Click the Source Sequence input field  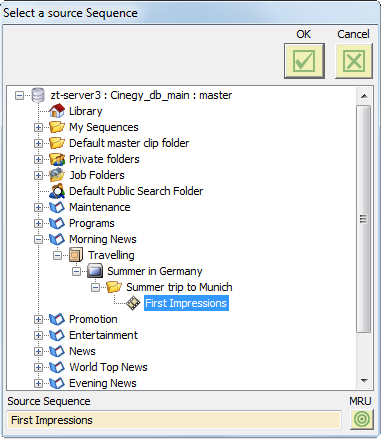(x=174, y=420)
